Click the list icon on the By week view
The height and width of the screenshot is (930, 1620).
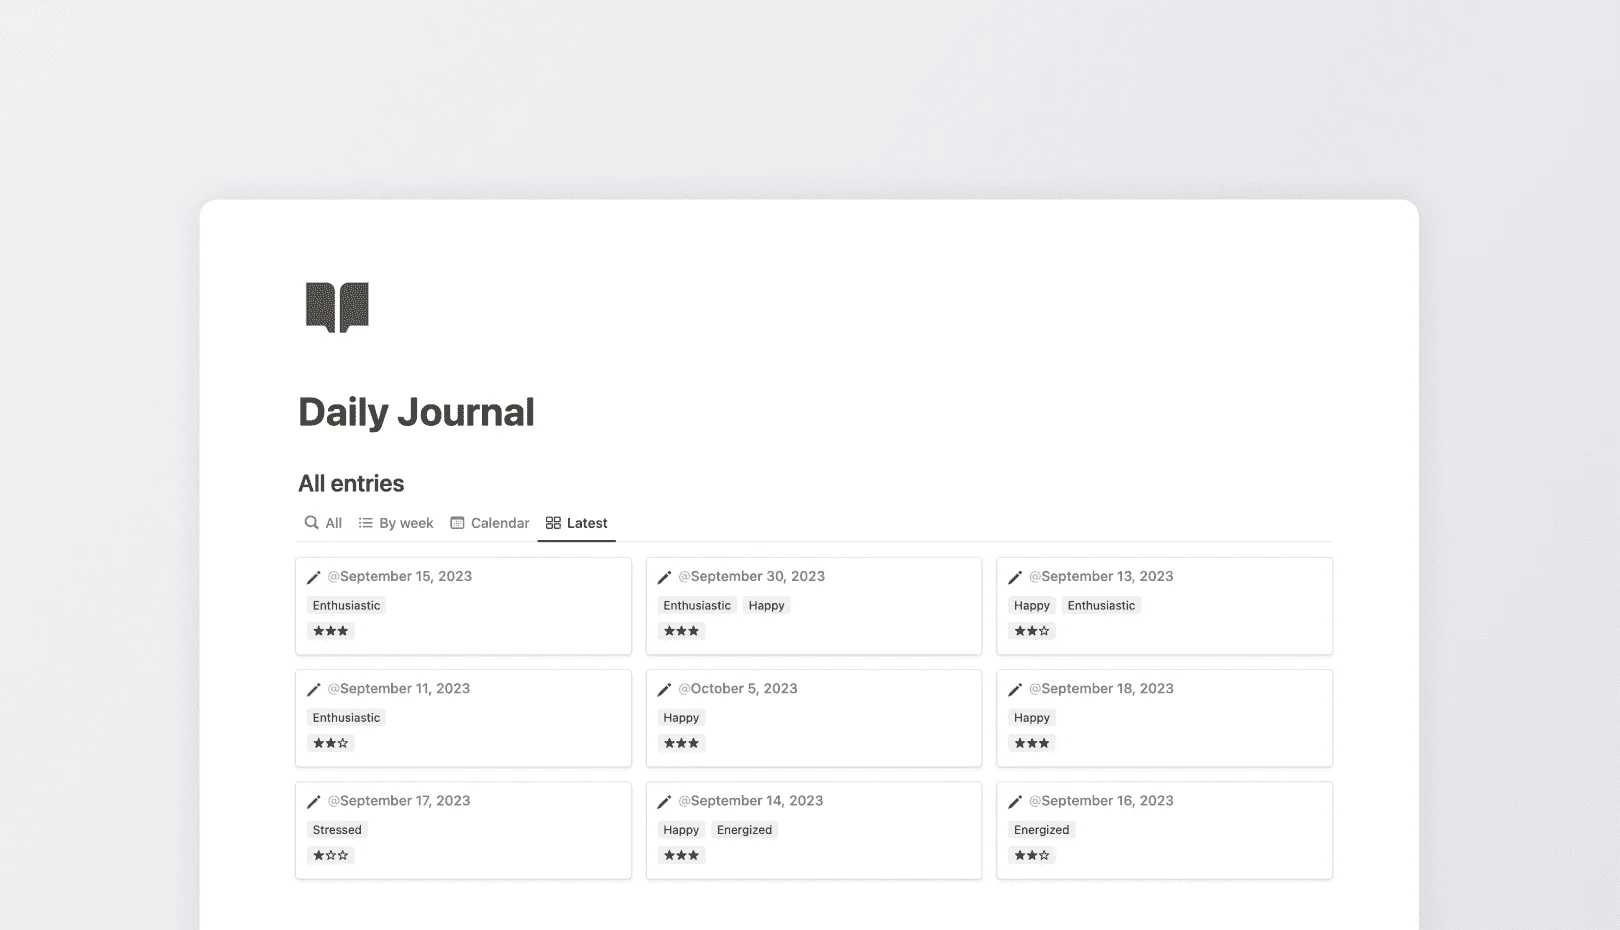click(365, 522)
